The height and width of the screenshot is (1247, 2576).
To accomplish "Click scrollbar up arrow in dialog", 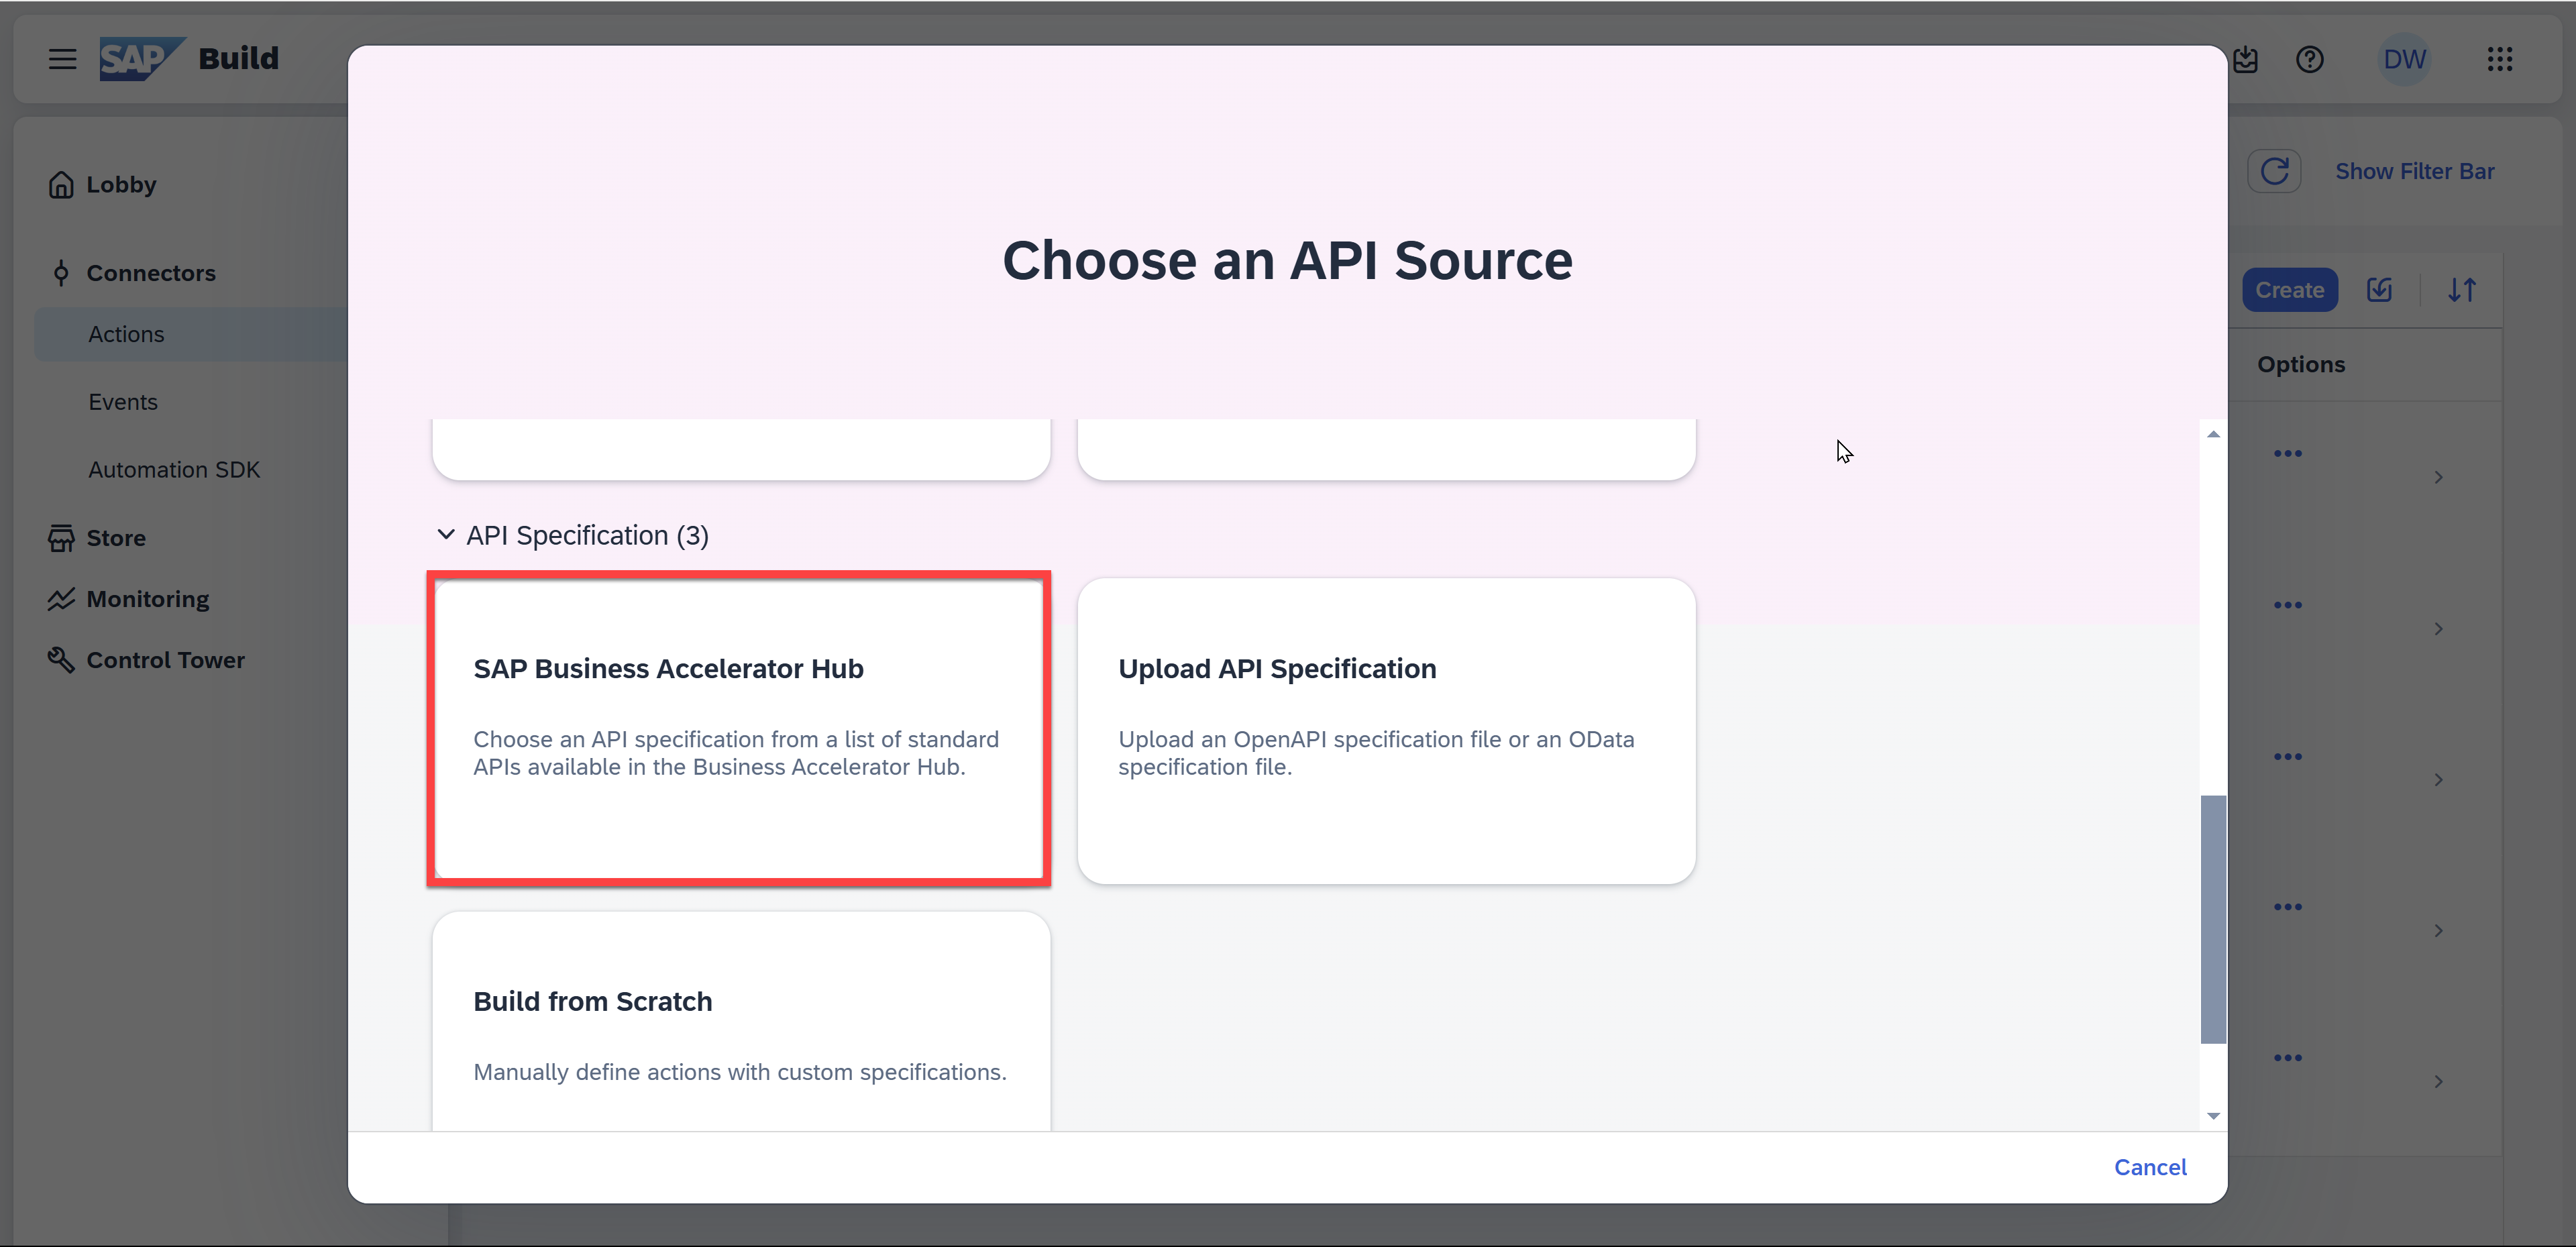I will [2213, 434].
